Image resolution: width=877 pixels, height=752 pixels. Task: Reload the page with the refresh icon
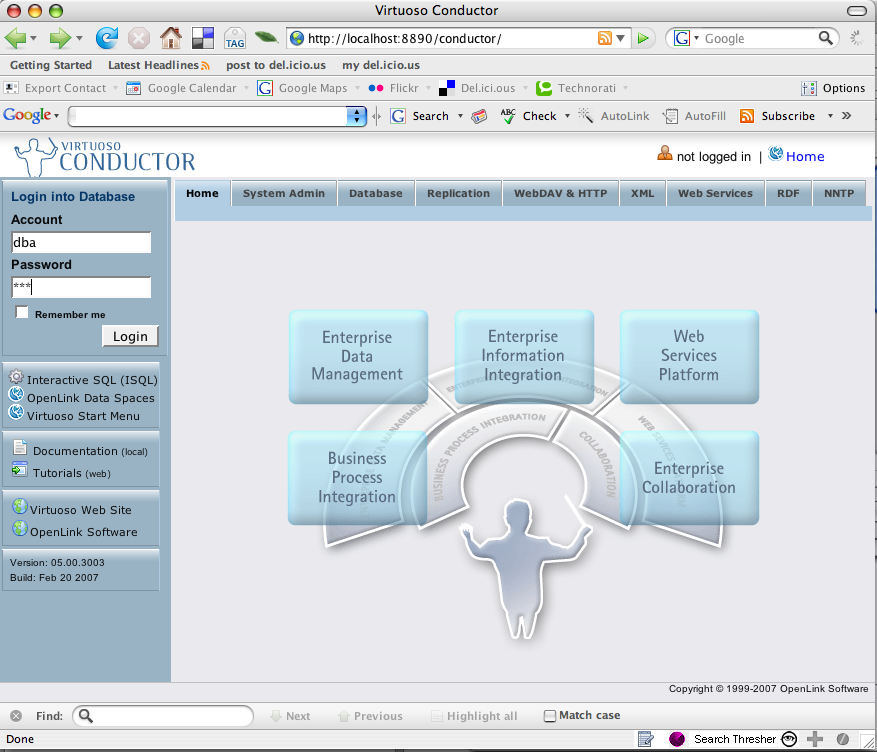click(x=106, y=38)
